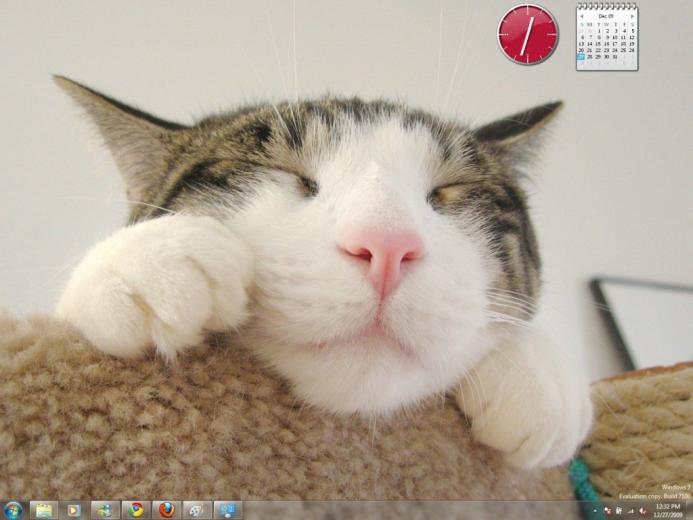This screenshot has height=520, width=693.
Task: Click the red clock gadget
Action: (x=528, y=34)
